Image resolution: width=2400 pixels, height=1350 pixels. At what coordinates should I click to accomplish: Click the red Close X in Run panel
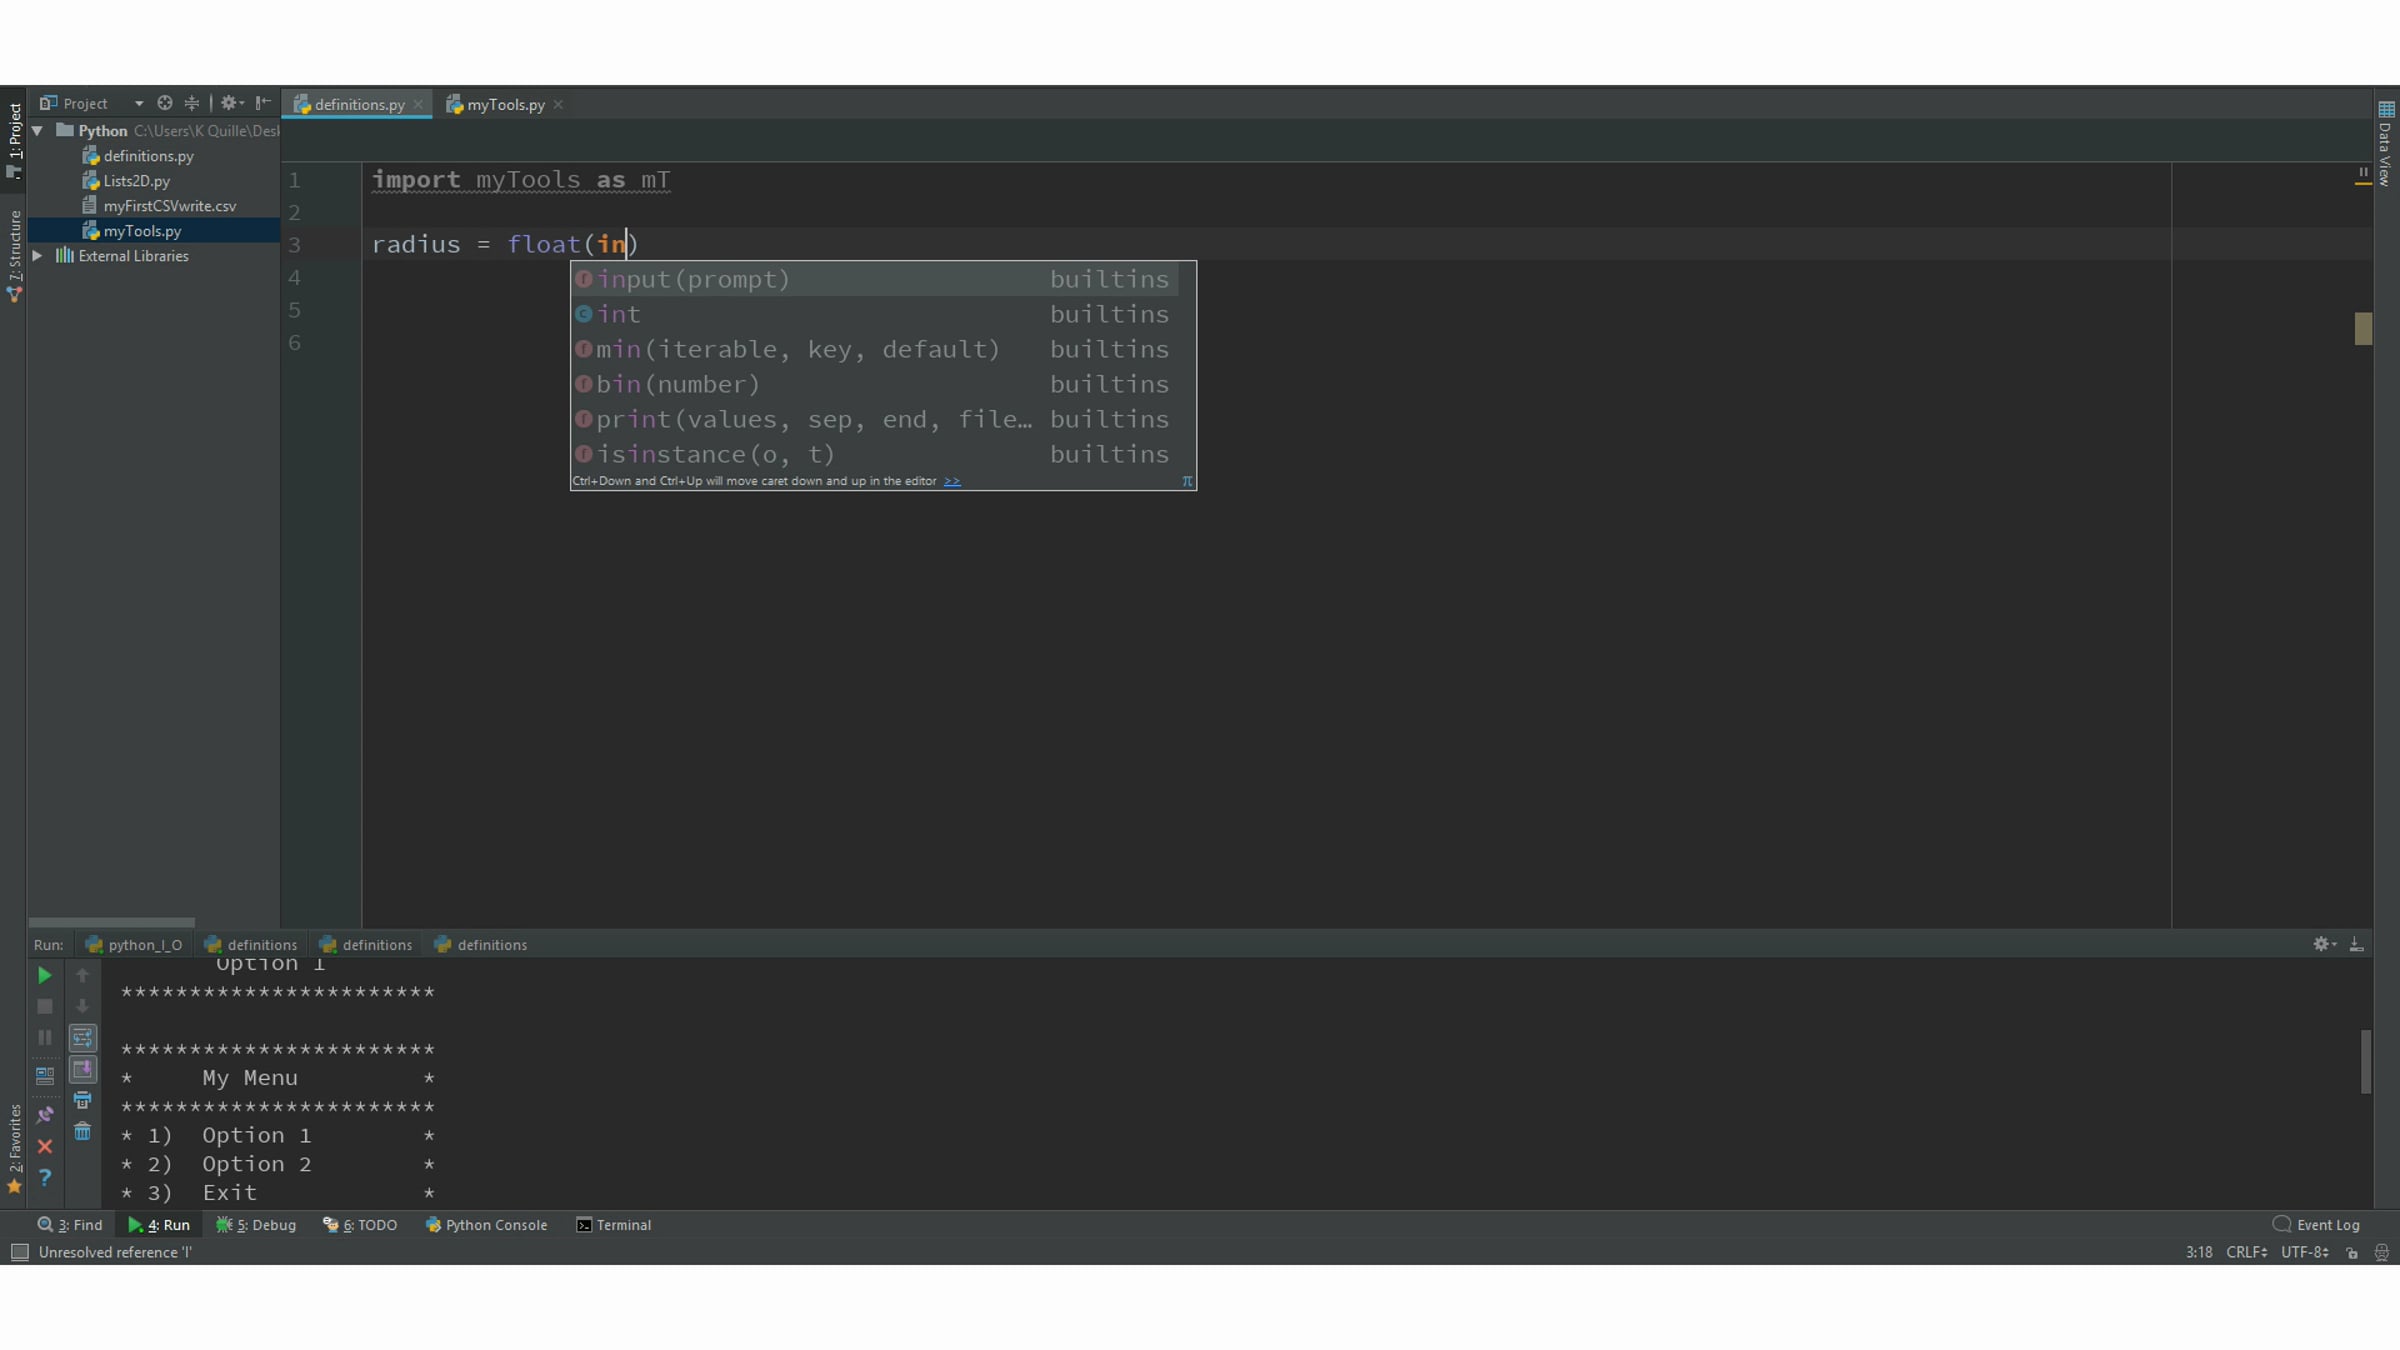(44, 1146)
